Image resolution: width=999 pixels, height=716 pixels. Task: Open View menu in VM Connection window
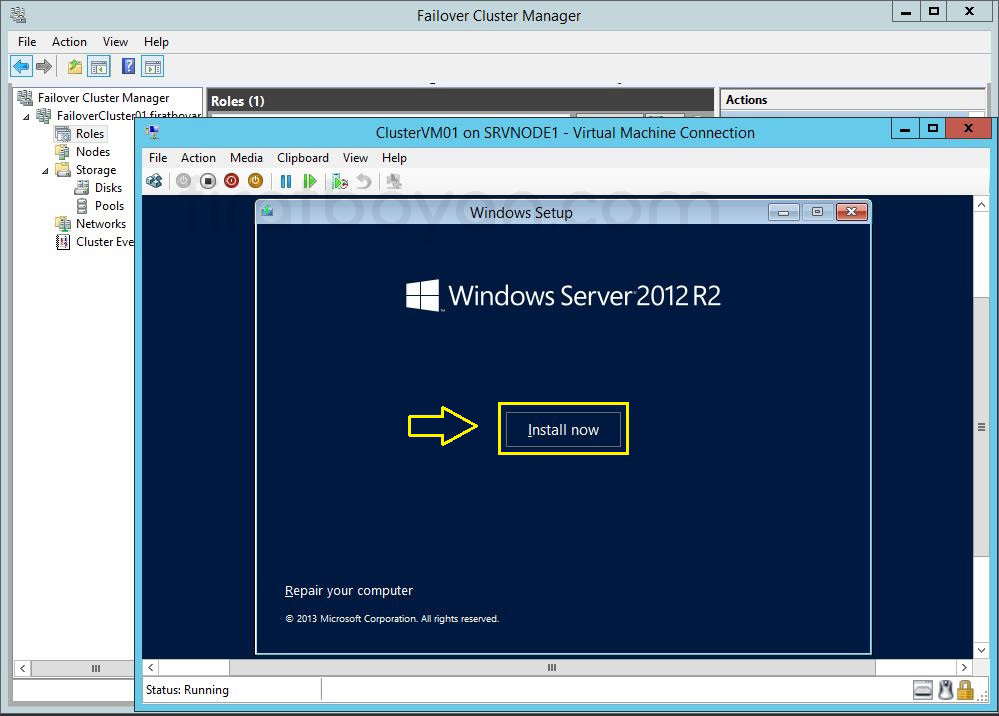355,157
